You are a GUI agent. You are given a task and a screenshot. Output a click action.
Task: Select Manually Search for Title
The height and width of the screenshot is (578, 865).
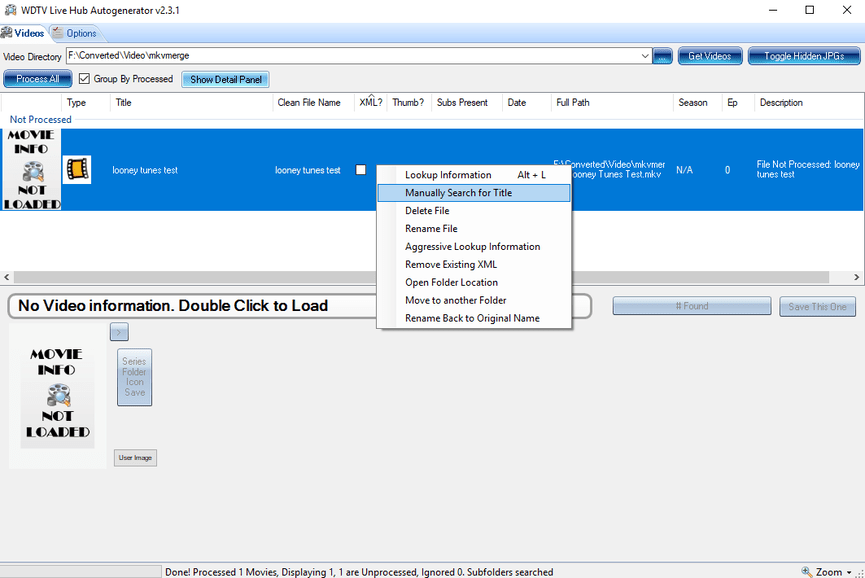pyautogui.click(x=474, y=192)
